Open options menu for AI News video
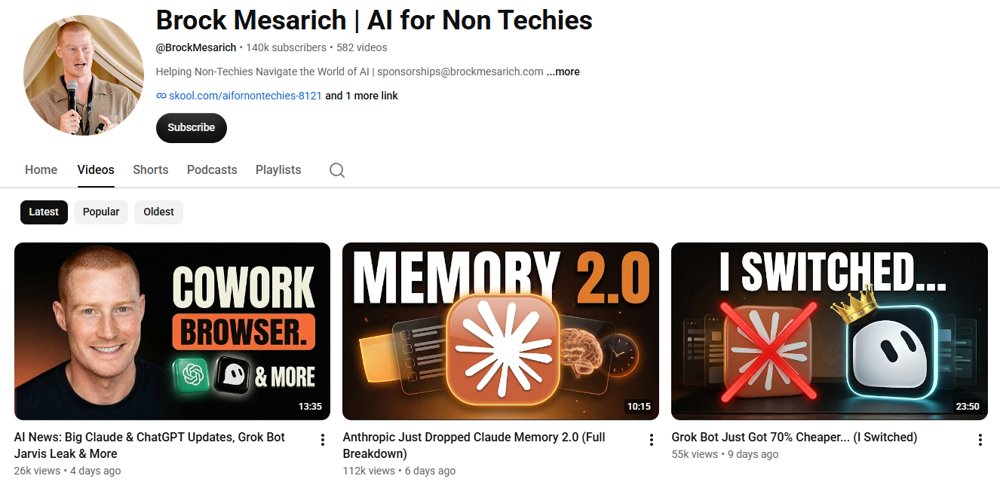Image resolution: width=1000 pixels, height=482 pixels. [323, 440]
